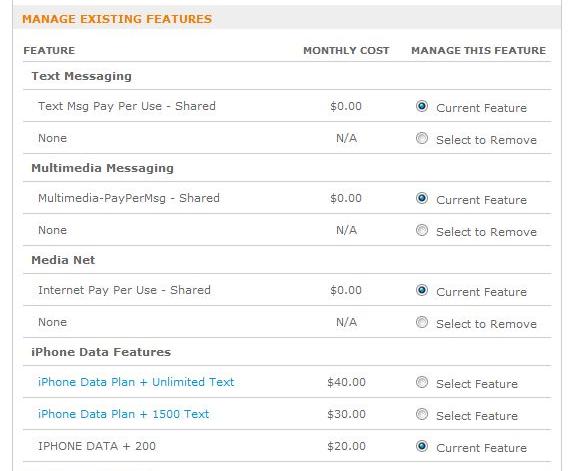Select Feature radio for iPhone Data Plan Unlimited Text
The image size is (571, 471).
coord(422,382)
